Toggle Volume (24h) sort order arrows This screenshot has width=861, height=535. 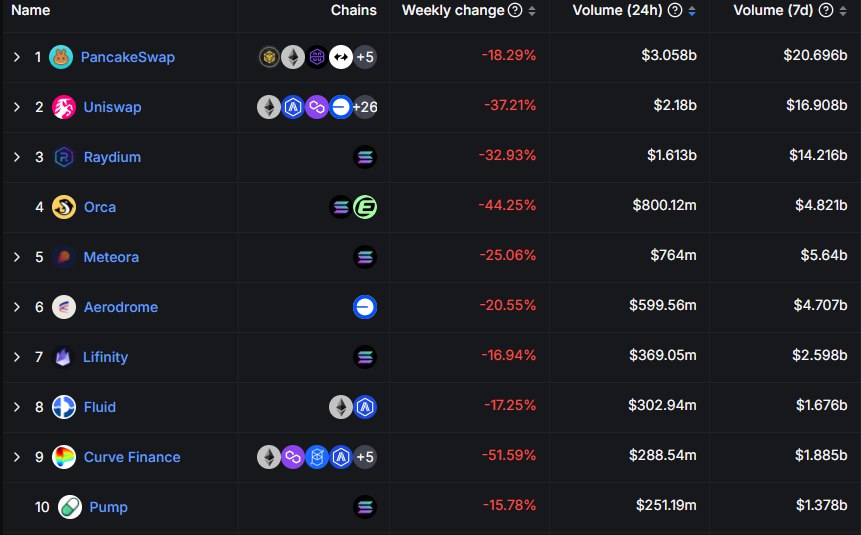tap(692, 11)
